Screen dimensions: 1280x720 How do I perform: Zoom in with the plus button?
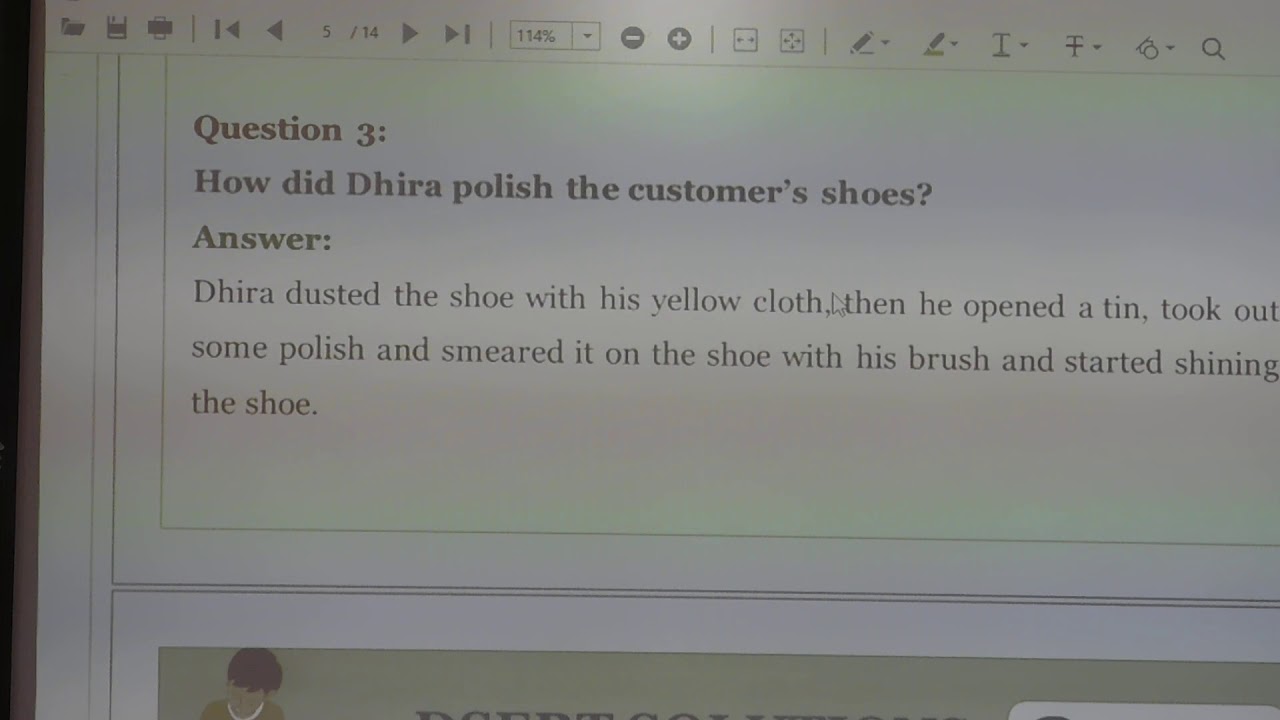click(679, 39)
